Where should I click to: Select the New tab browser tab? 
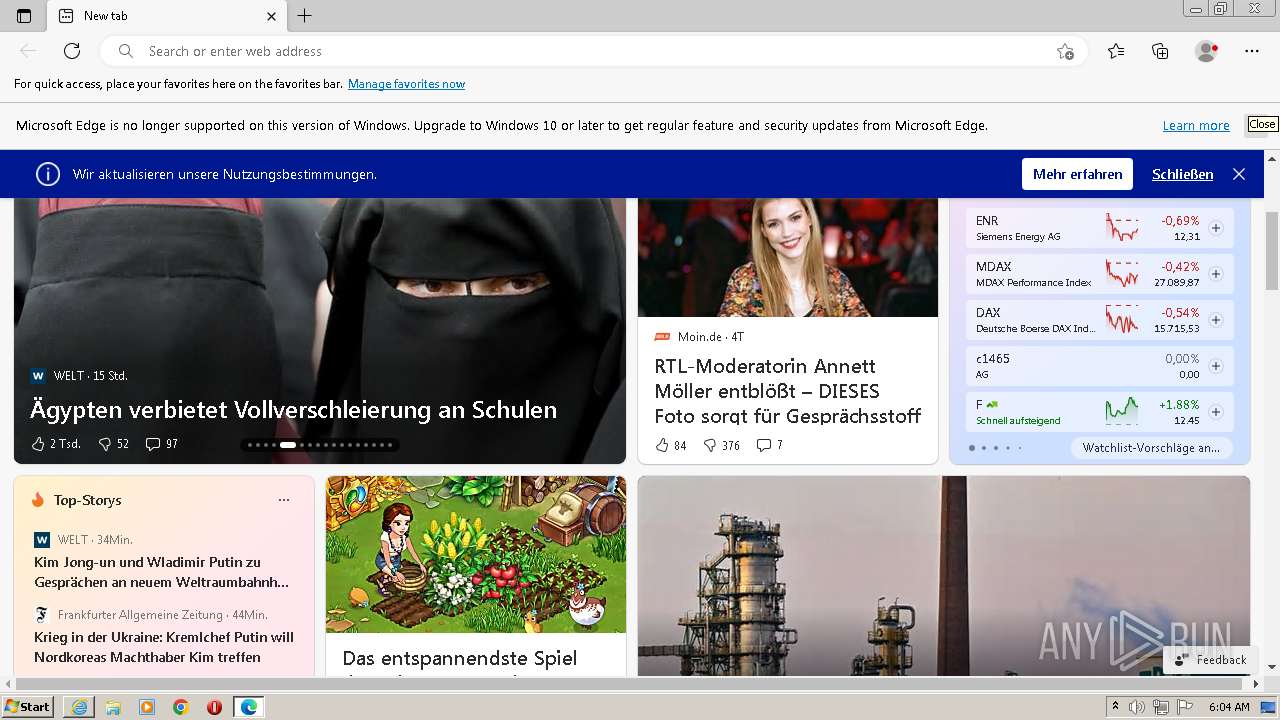tap(167, 16)
